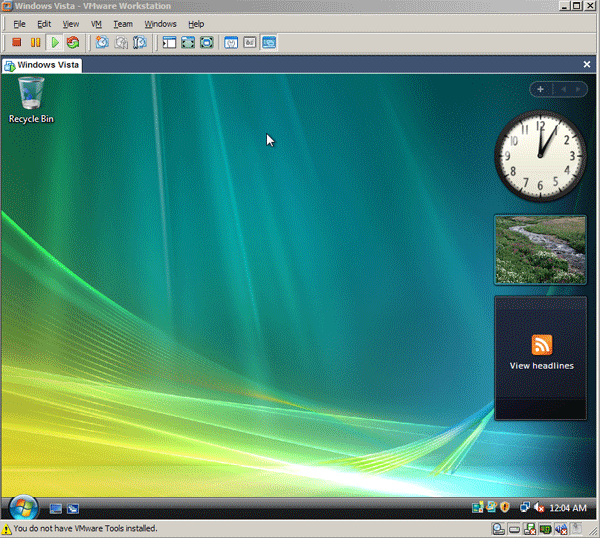Click the grayed USB device status bar icon

[x=576, y=529]
